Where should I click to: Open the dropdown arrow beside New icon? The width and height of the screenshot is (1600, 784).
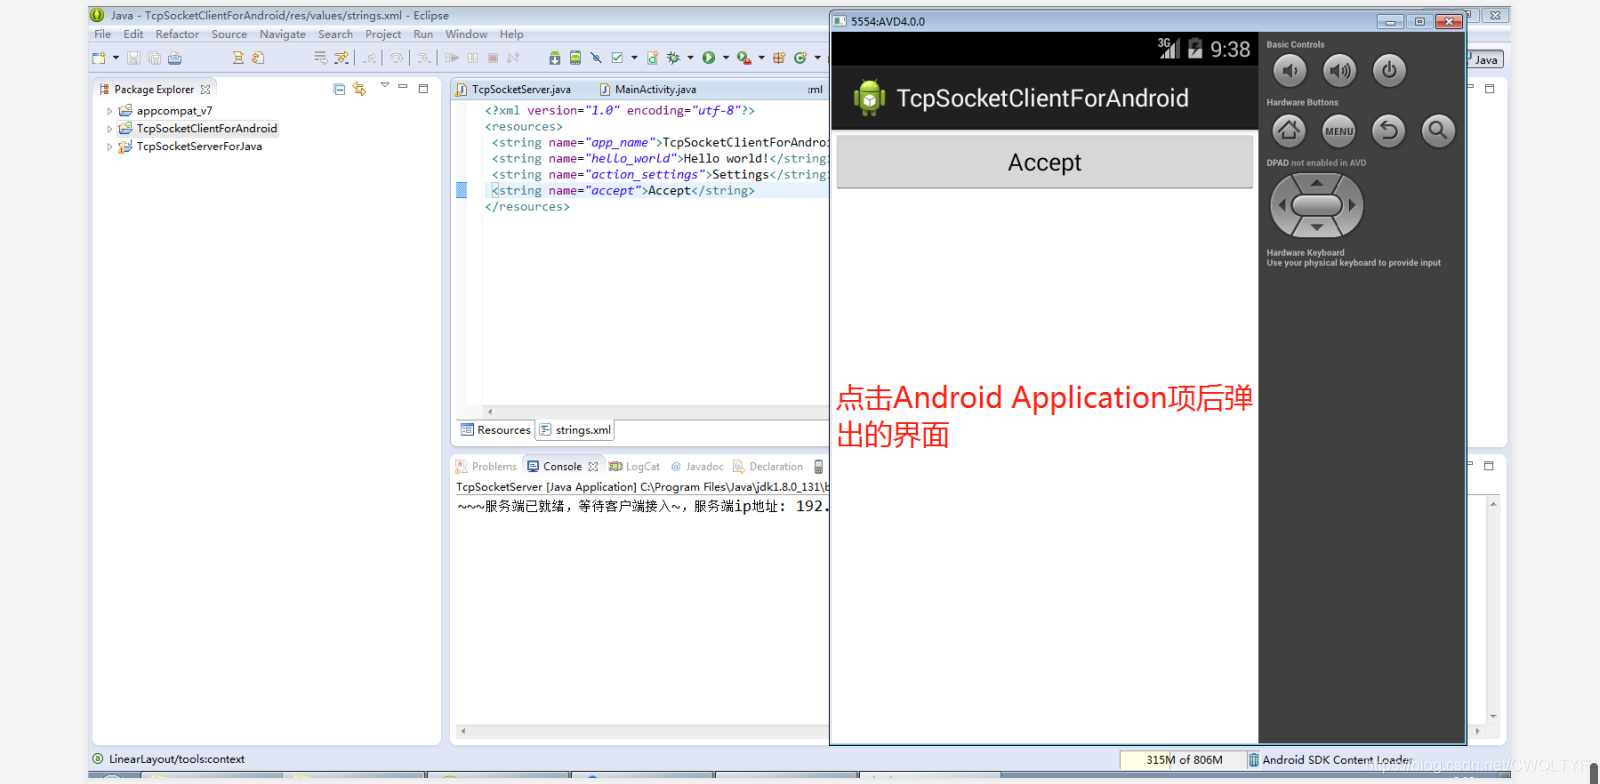point(116,58)
